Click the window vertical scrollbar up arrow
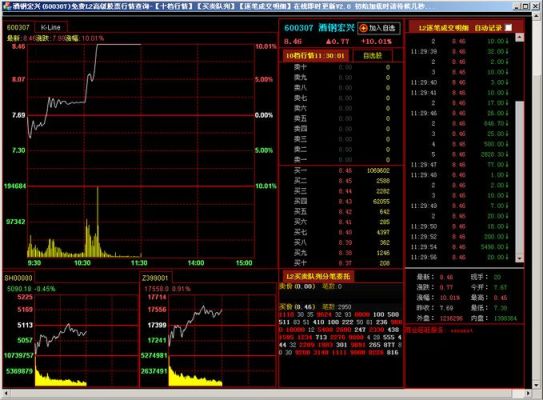This screenshot has height=400, width=543. [537, 17]
